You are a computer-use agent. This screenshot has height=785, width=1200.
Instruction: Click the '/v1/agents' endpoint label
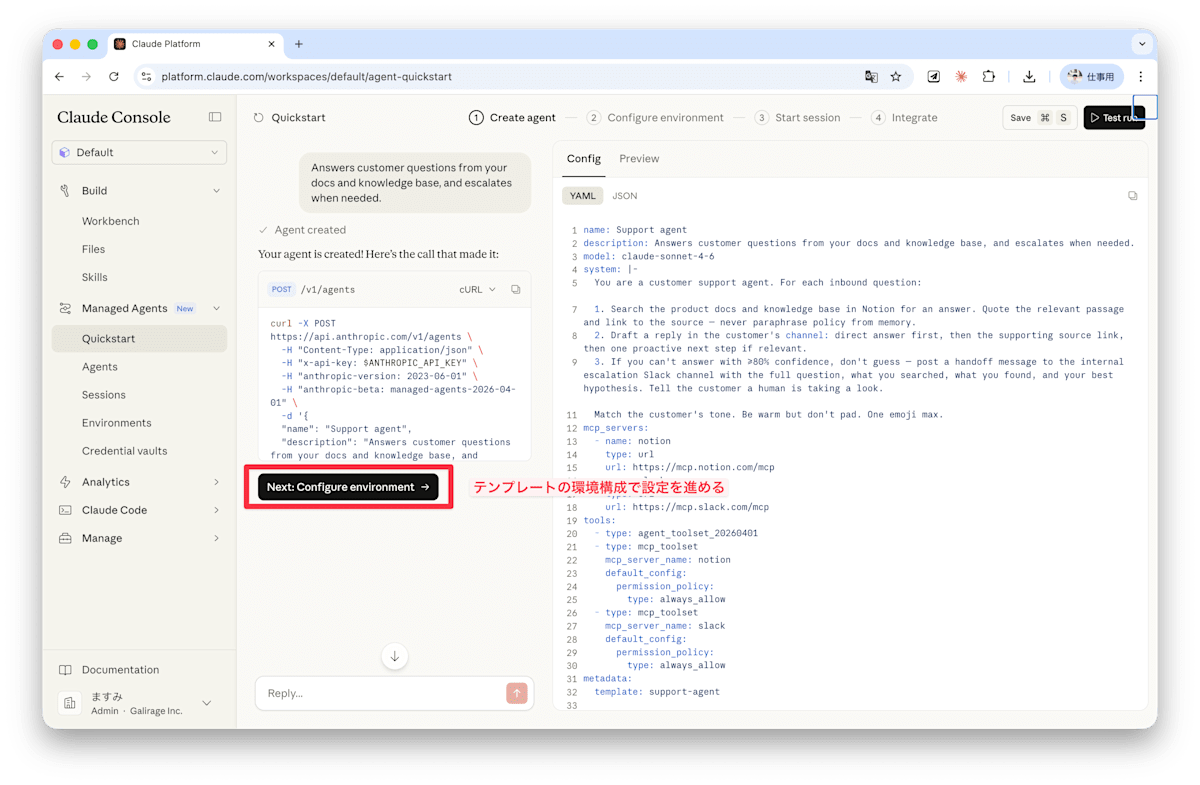[328, 289]
